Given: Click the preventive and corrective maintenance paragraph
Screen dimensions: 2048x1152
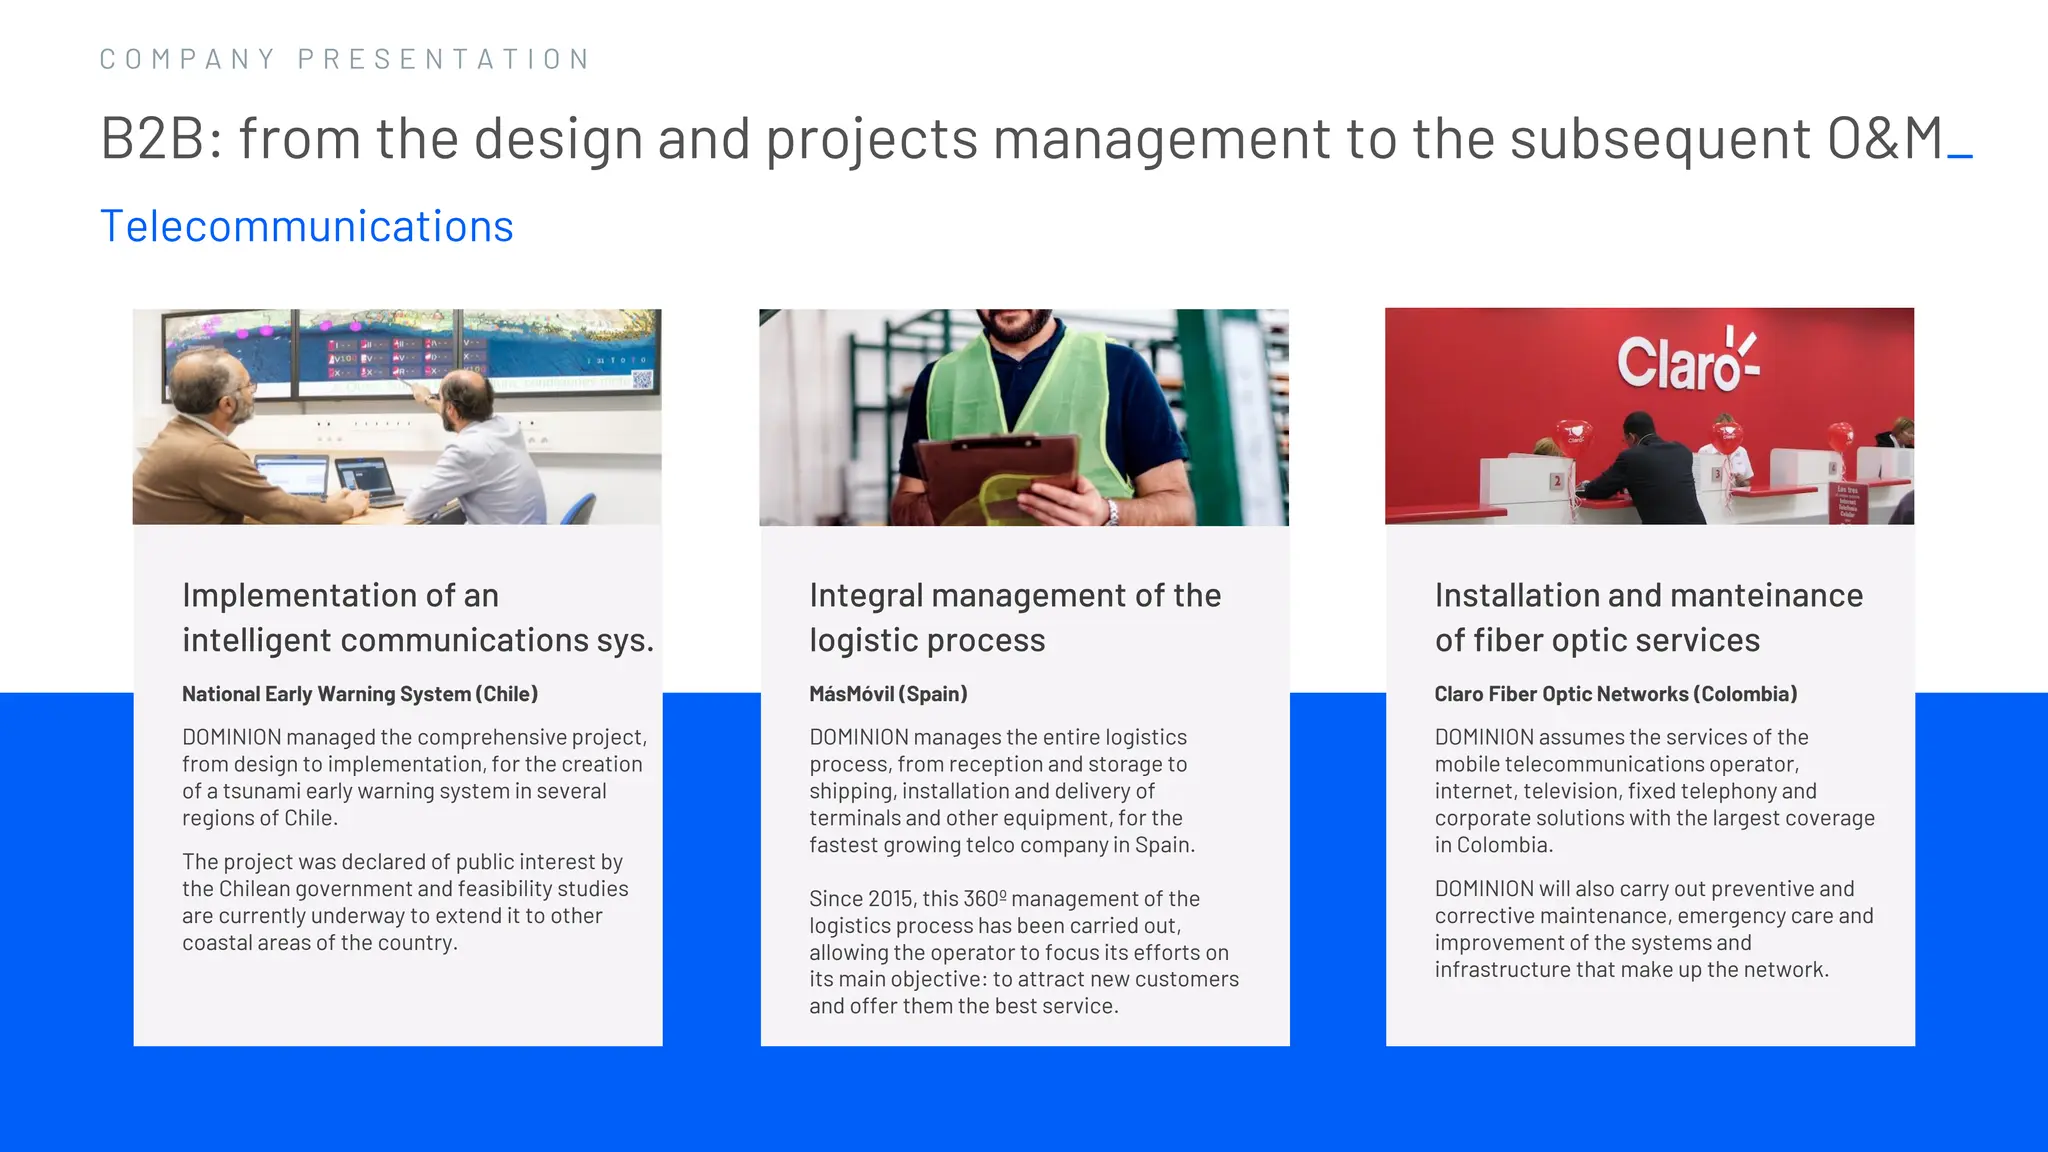Looking at the screenshot, I should tap(1653, 929).
